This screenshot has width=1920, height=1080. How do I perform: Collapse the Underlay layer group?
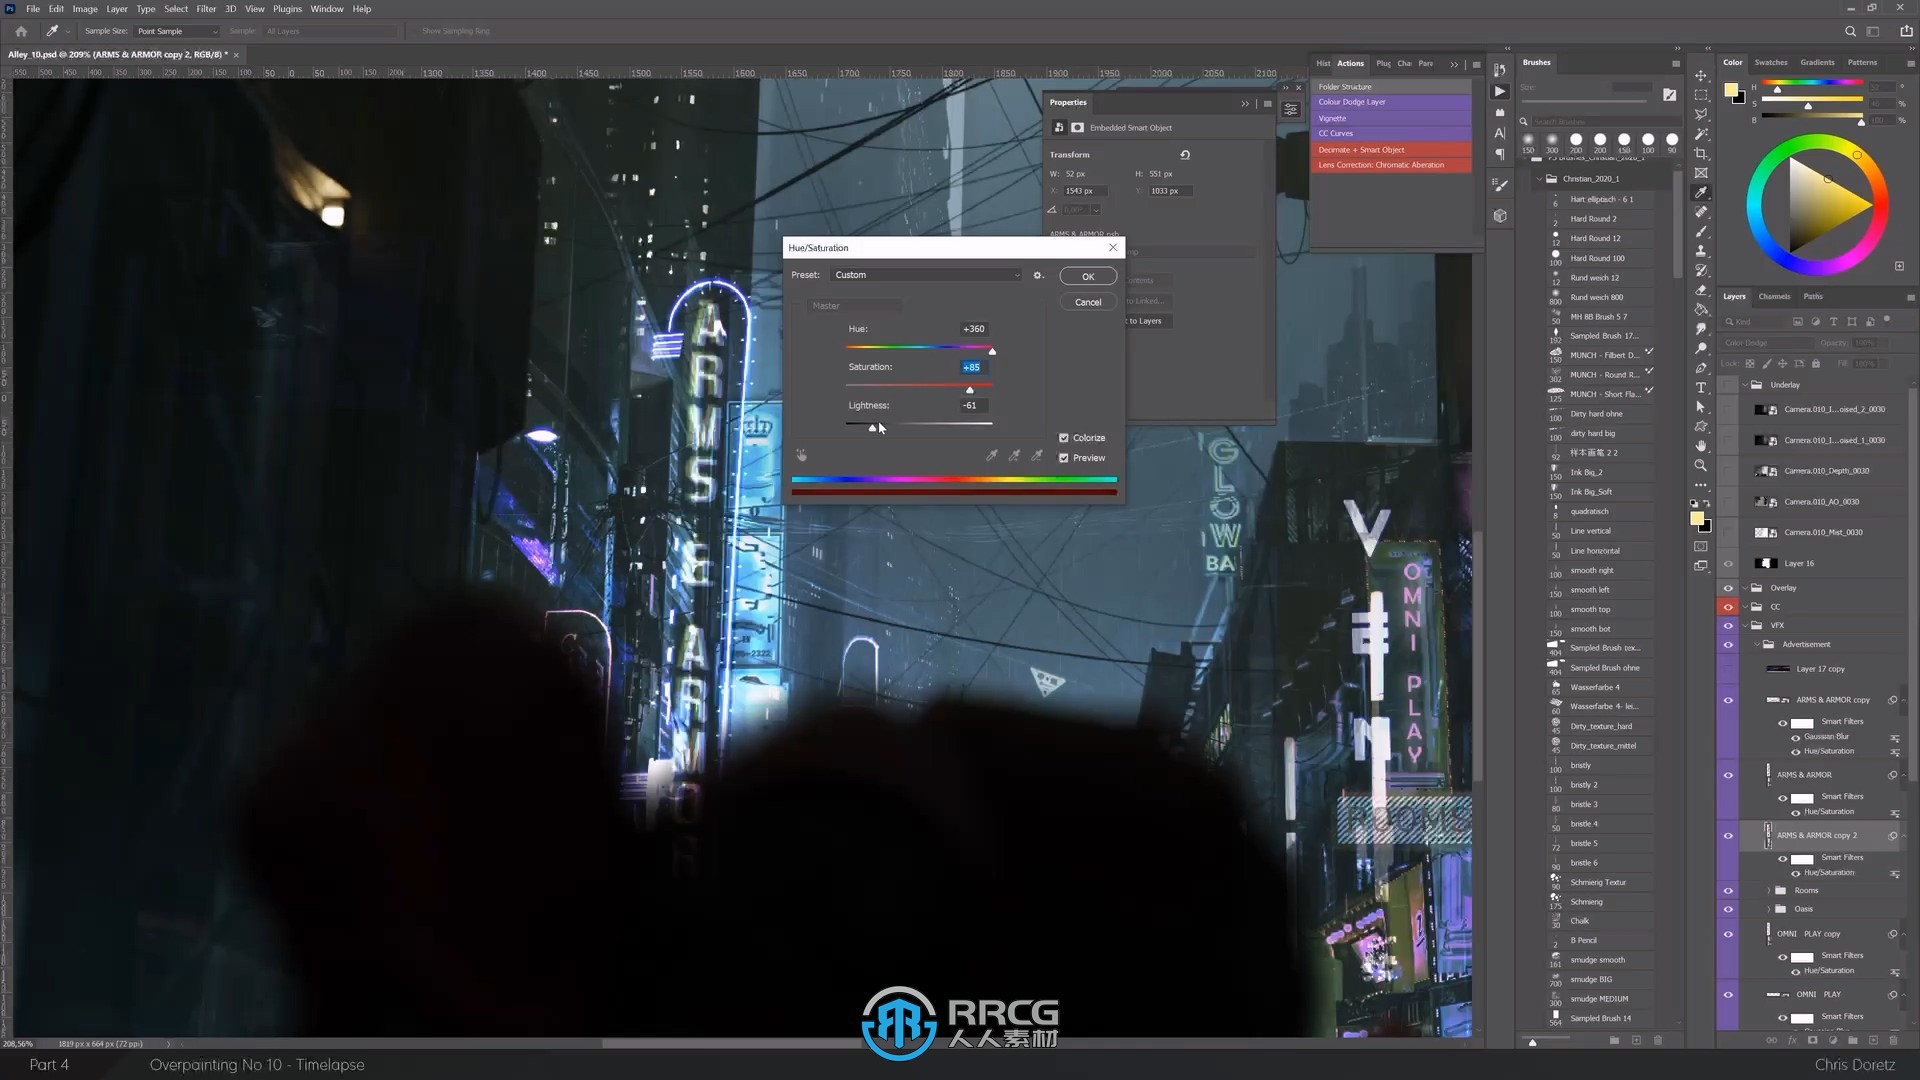point(1746,385)
